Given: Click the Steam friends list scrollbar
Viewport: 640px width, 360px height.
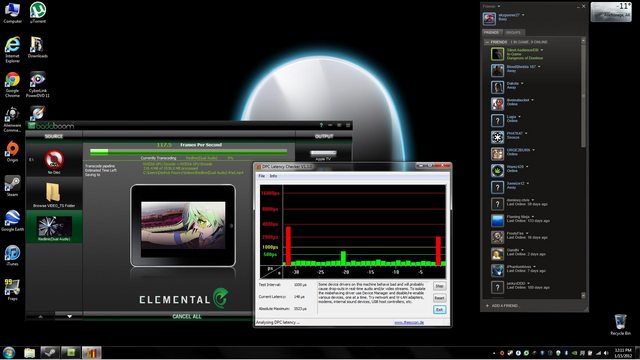Looking at the screenshot, I should point(583,94).
